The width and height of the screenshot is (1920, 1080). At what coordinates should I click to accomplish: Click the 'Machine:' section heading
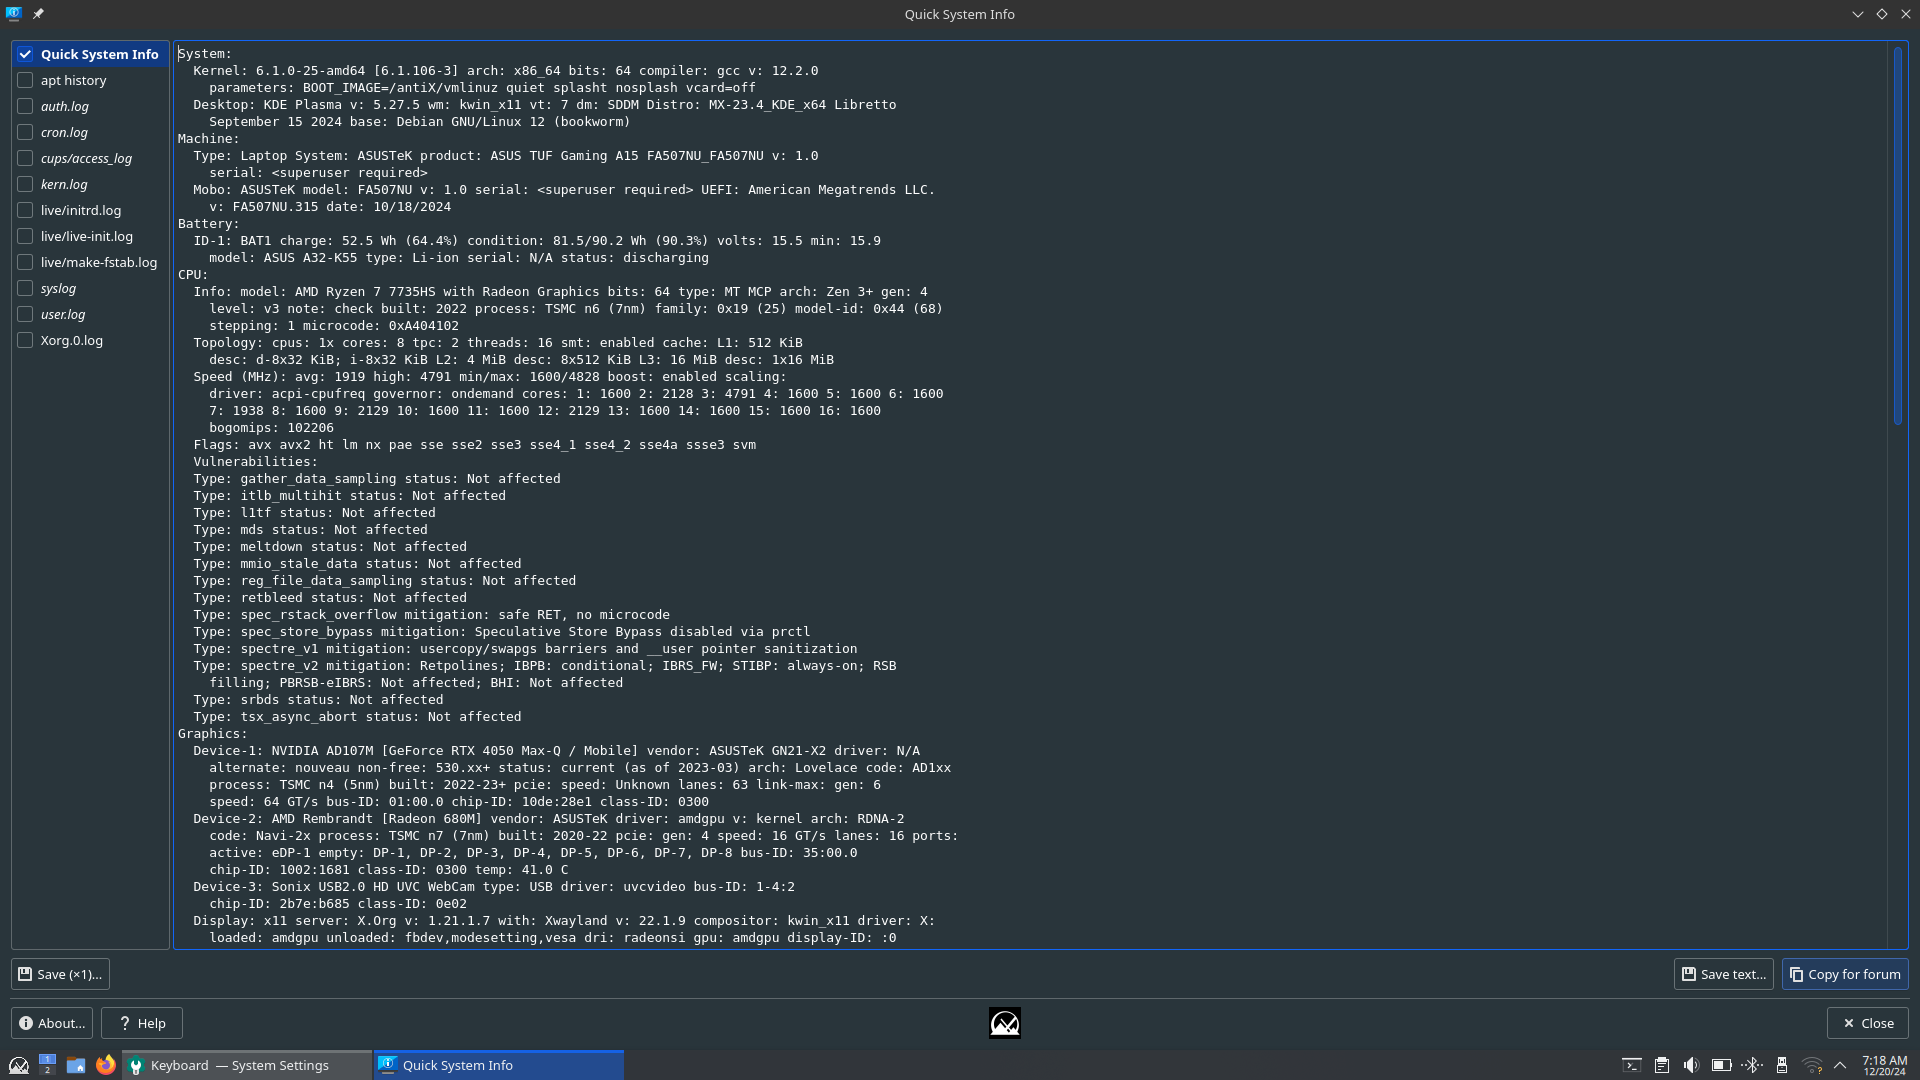(209, 139)
